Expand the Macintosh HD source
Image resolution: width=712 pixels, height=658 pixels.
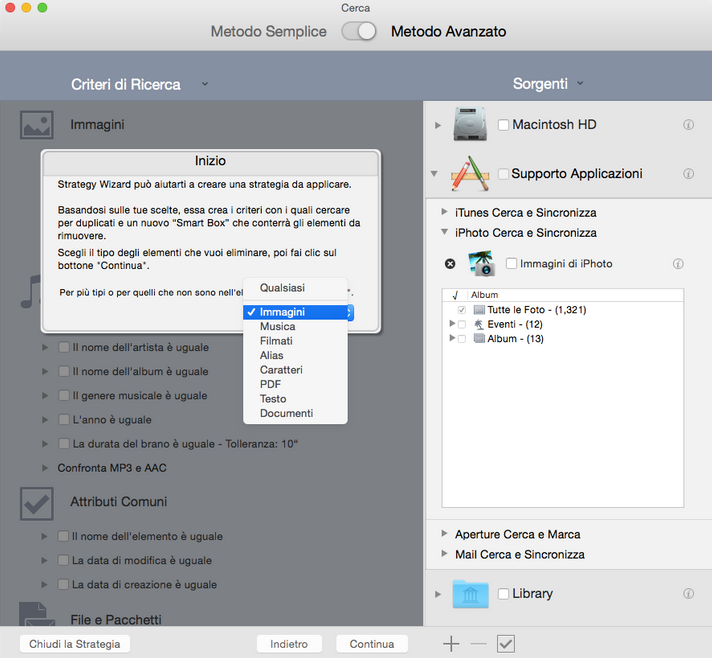click(x=438, y=125)
